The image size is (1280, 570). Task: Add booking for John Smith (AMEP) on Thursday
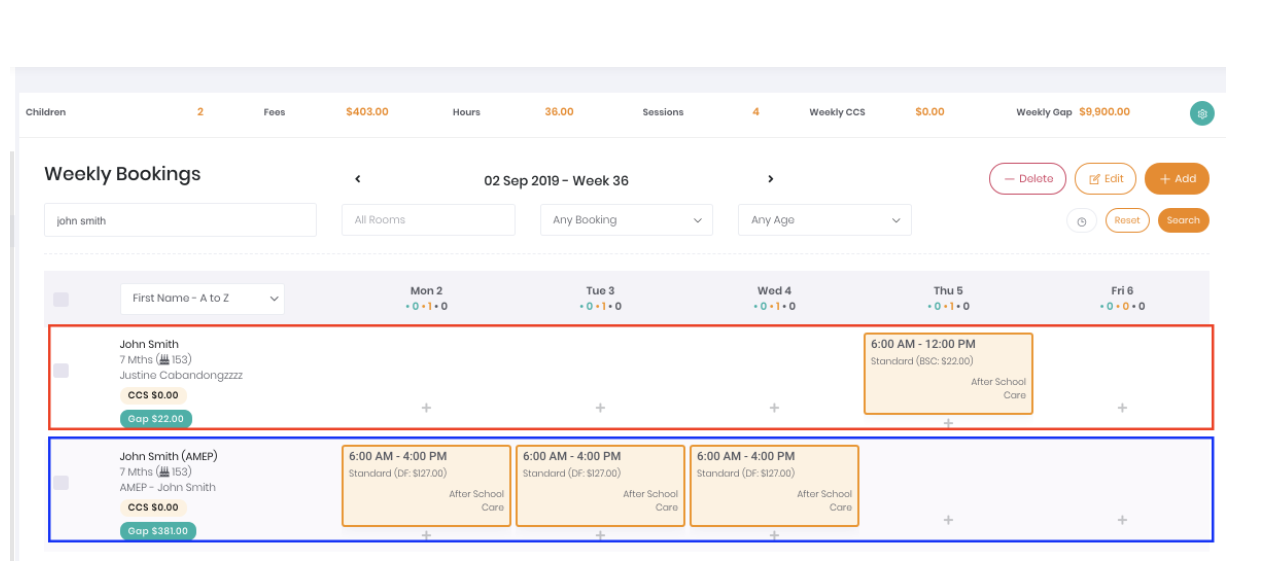pos(948,520)
